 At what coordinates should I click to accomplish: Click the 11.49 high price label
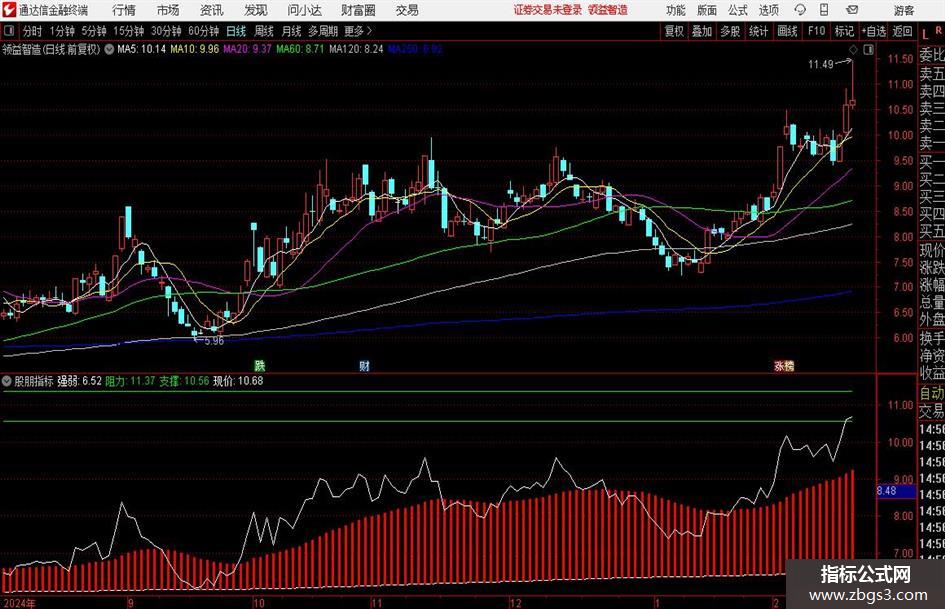click(820, 65)
